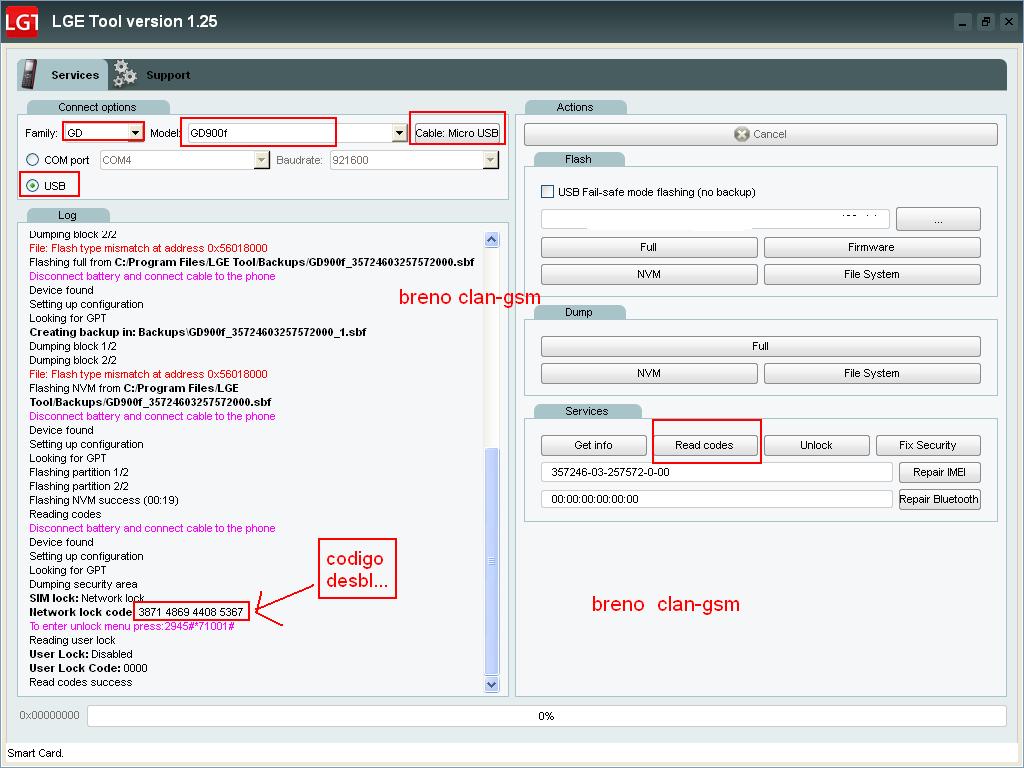Click the browse (...) button
Screen dimensions: 1024x768
point(938,219)
